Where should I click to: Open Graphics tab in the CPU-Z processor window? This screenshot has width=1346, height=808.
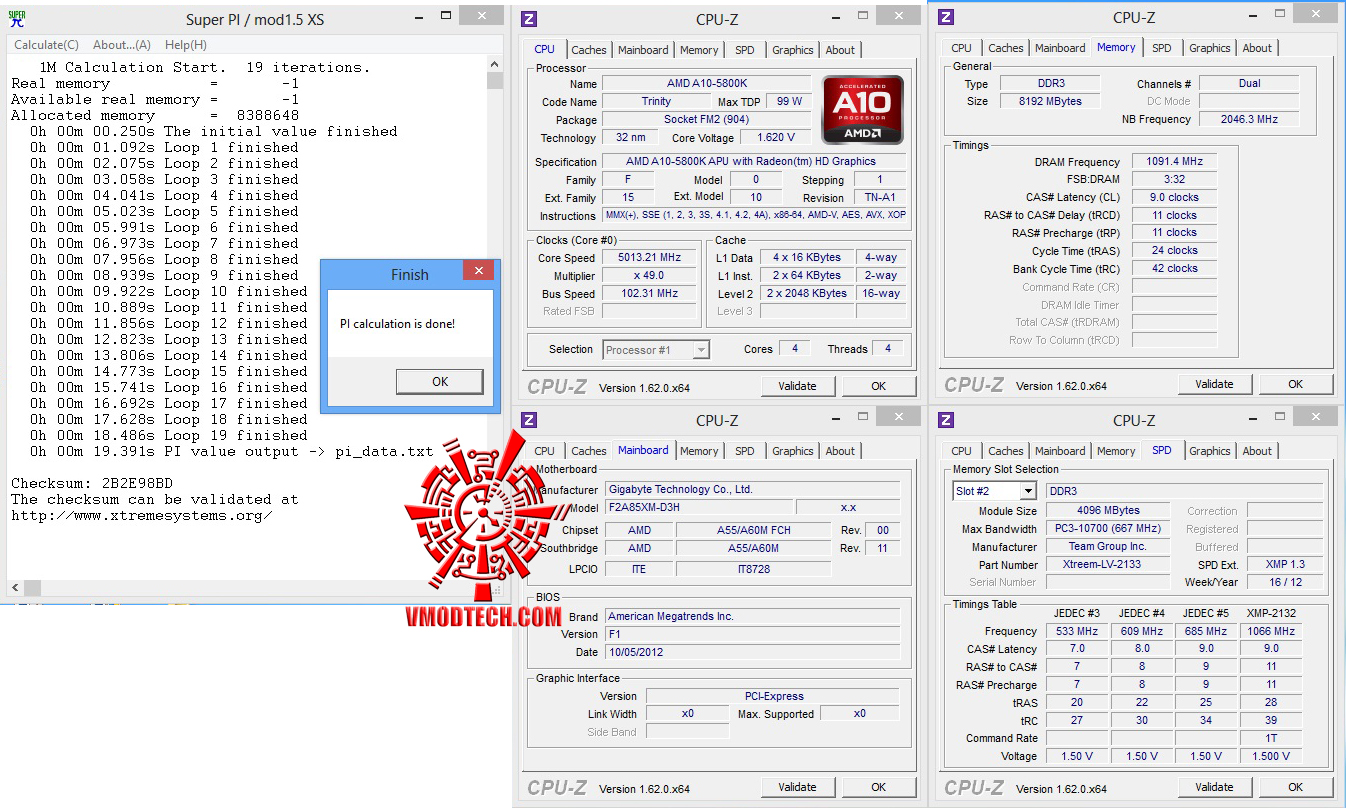793,50
